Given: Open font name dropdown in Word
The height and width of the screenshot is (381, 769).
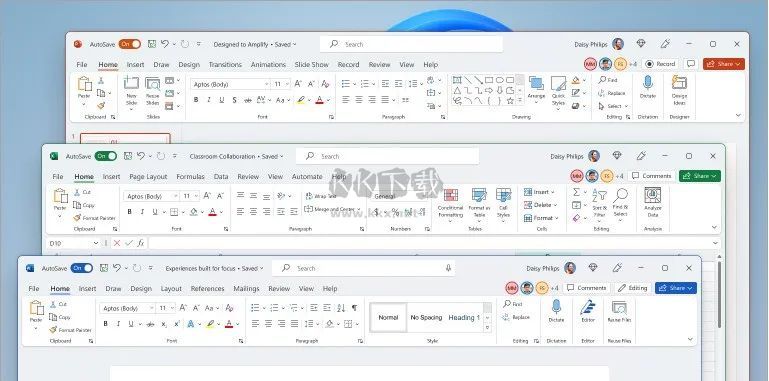Looking at the screenshot, I should click(x=151, y=308).
